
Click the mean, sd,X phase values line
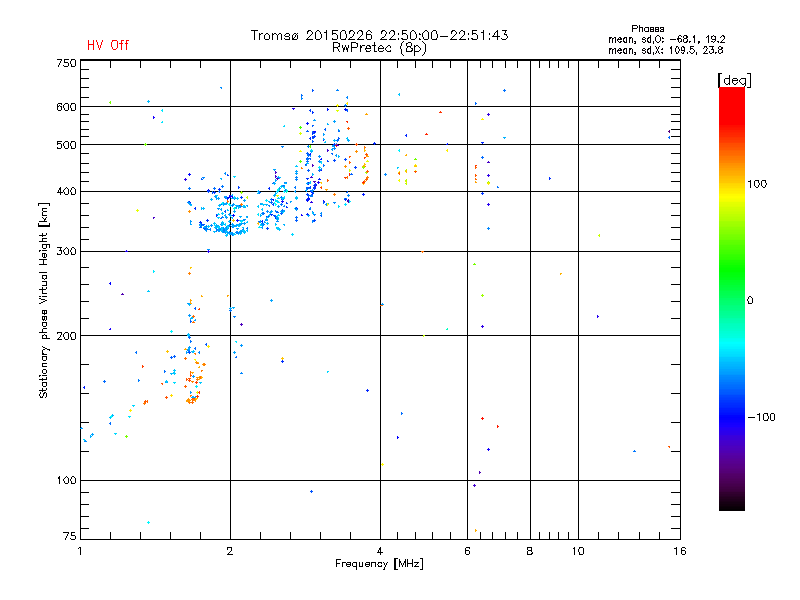(x=665, y=50)
